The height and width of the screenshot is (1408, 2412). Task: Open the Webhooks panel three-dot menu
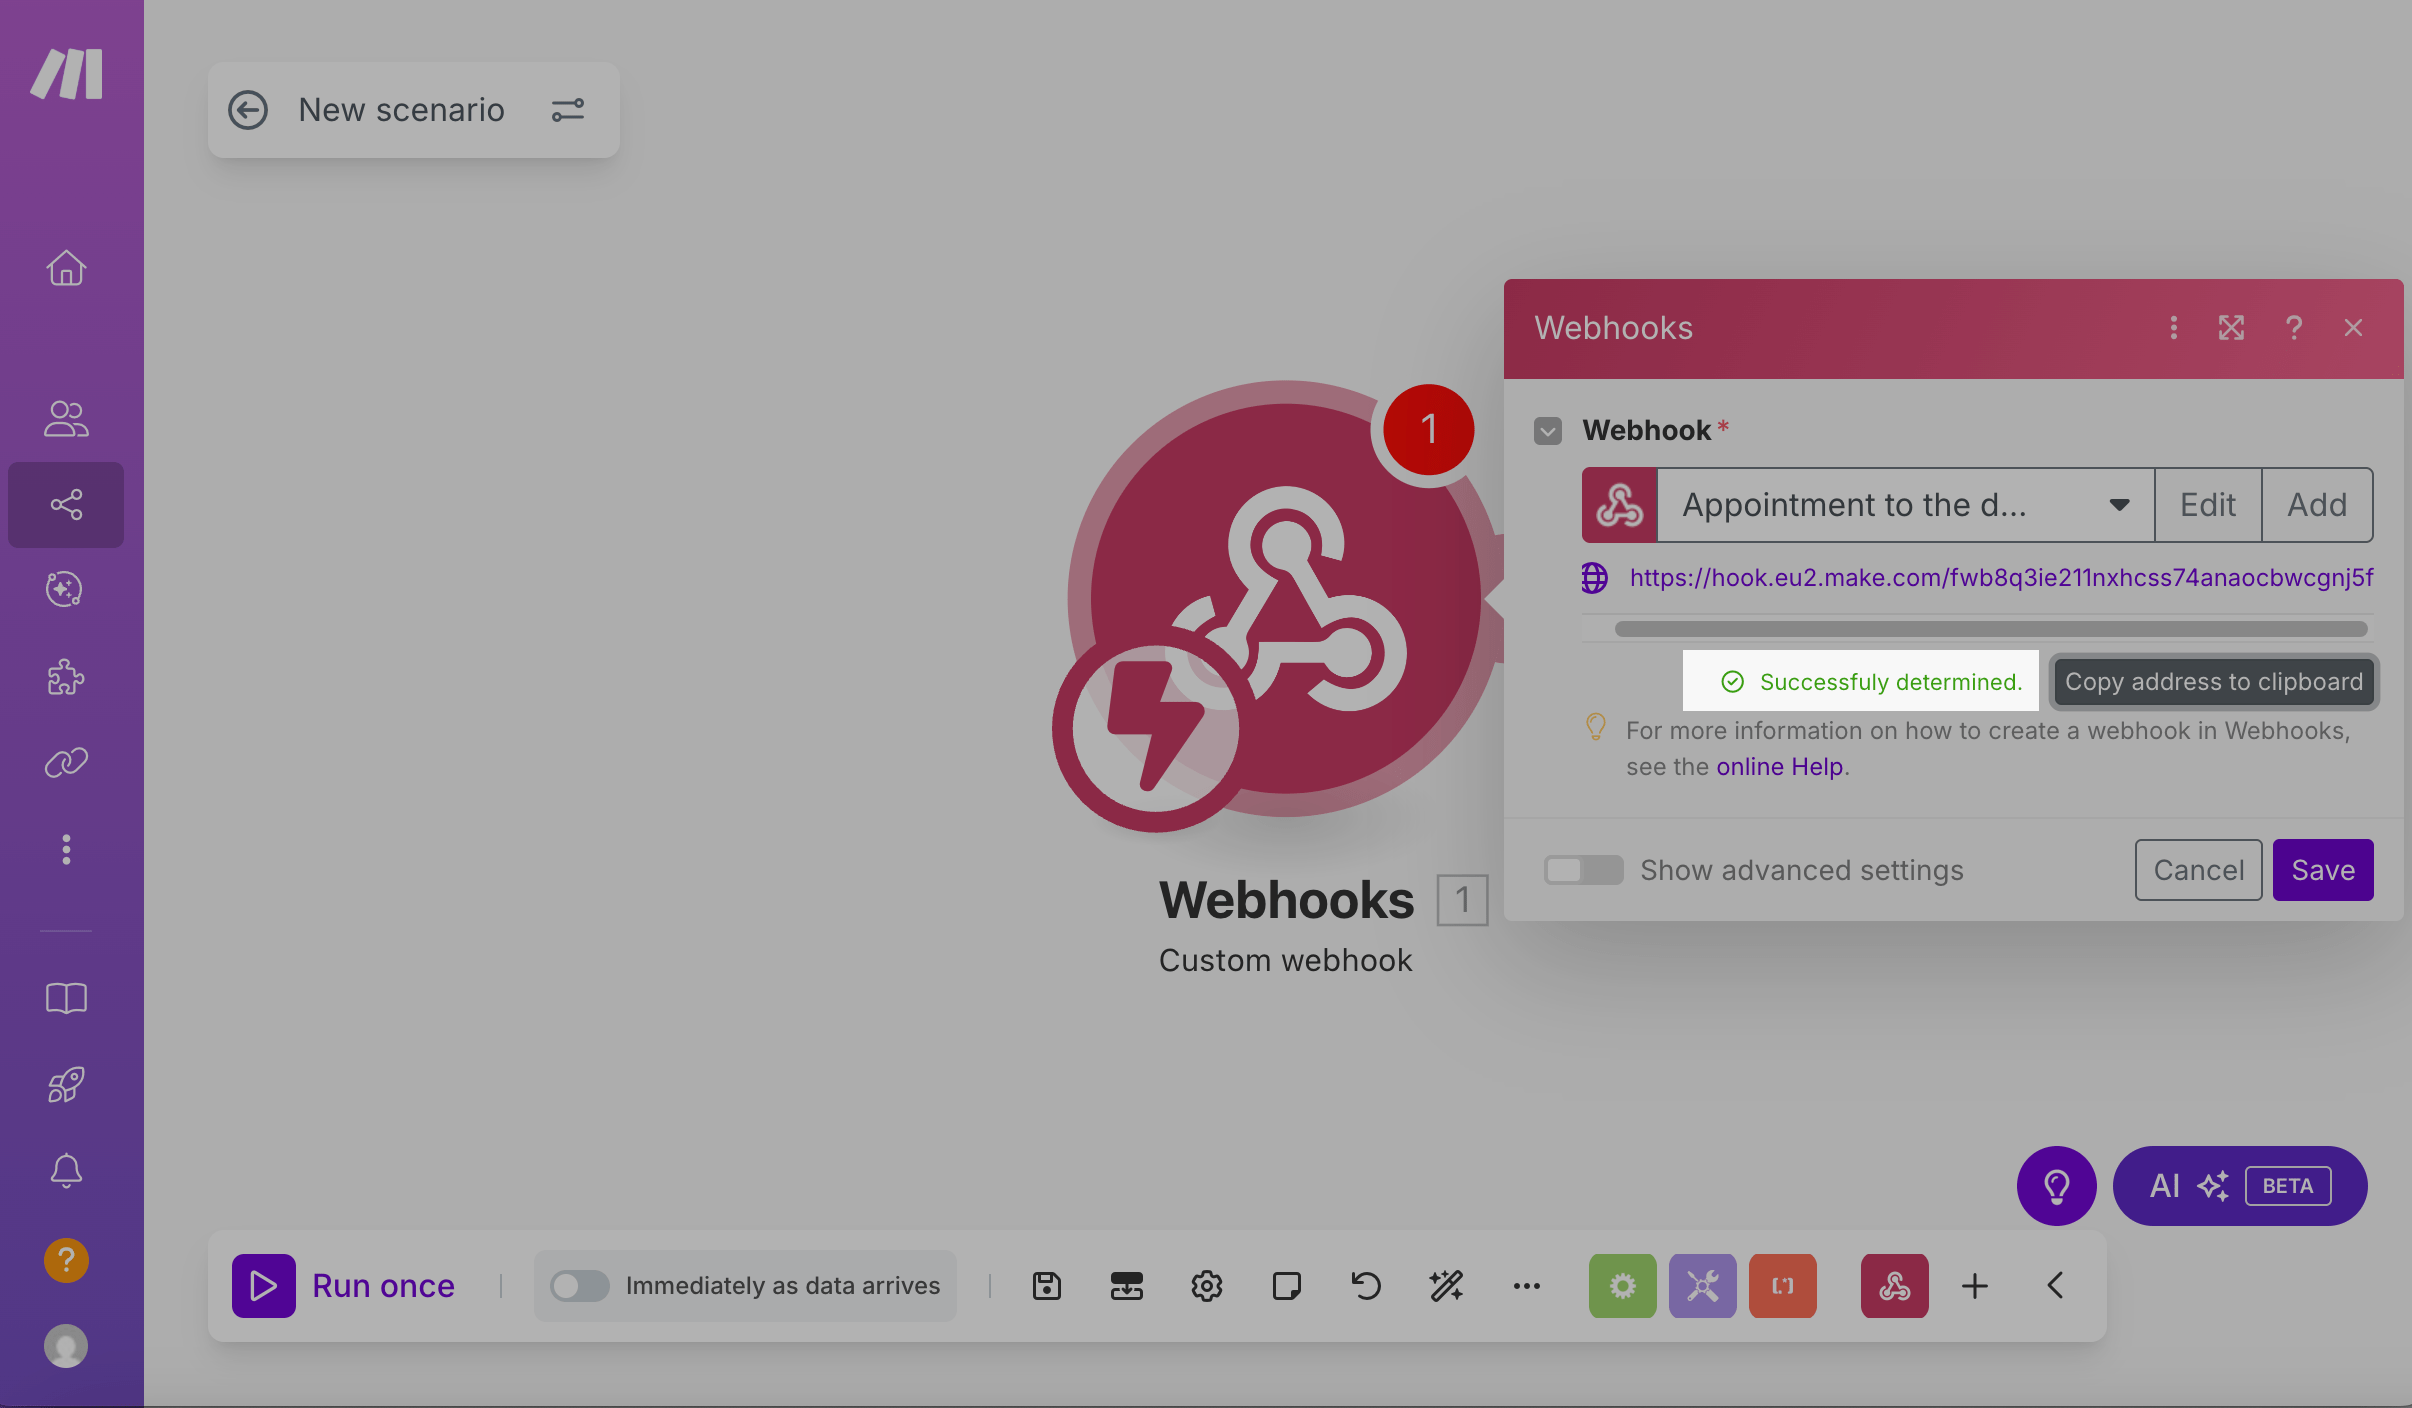point(2173,328)
